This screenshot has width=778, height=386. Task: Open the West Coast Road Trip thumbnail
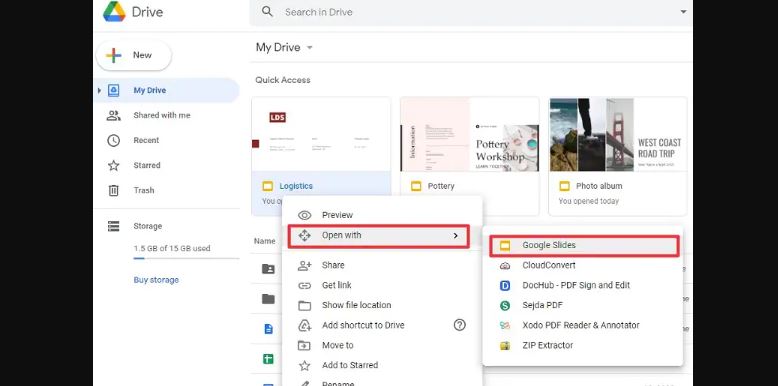[618, 134]
